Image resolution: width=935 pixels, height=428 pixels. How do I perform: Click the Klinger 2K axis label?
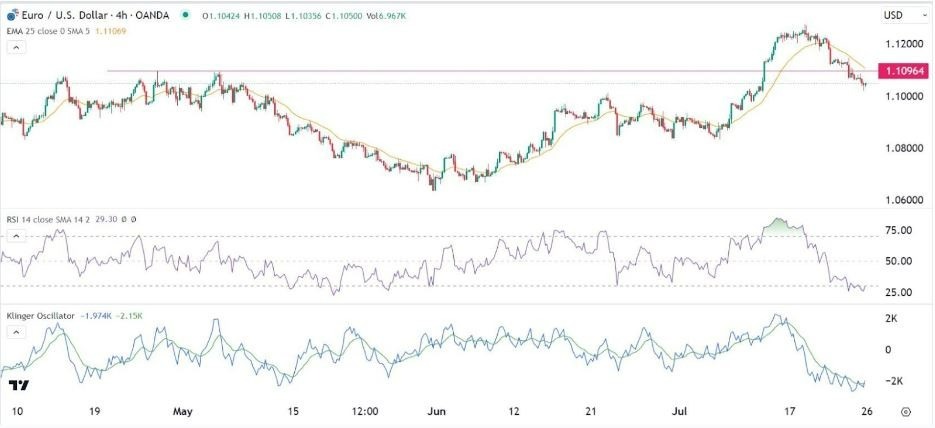pyautogui.click(x=892, y=319)
